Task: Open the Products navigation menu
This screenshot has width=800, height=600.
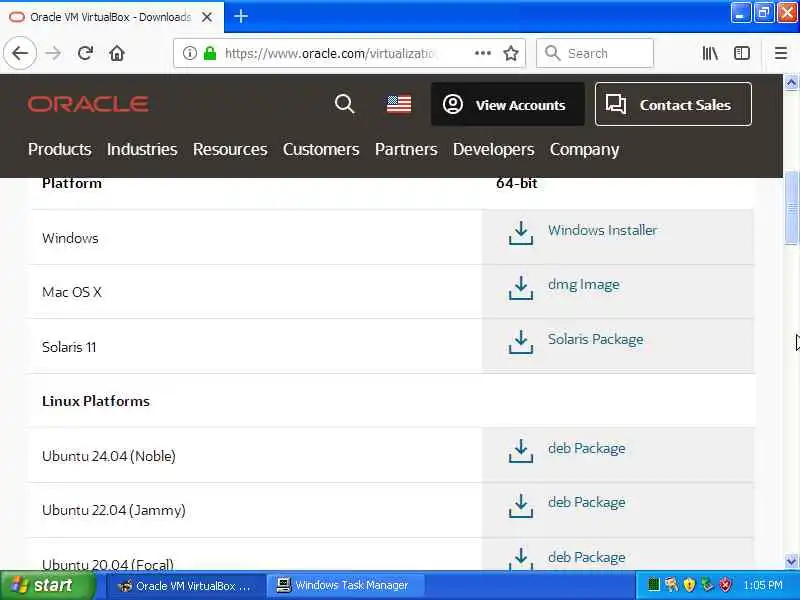Action: click(60, 149)
